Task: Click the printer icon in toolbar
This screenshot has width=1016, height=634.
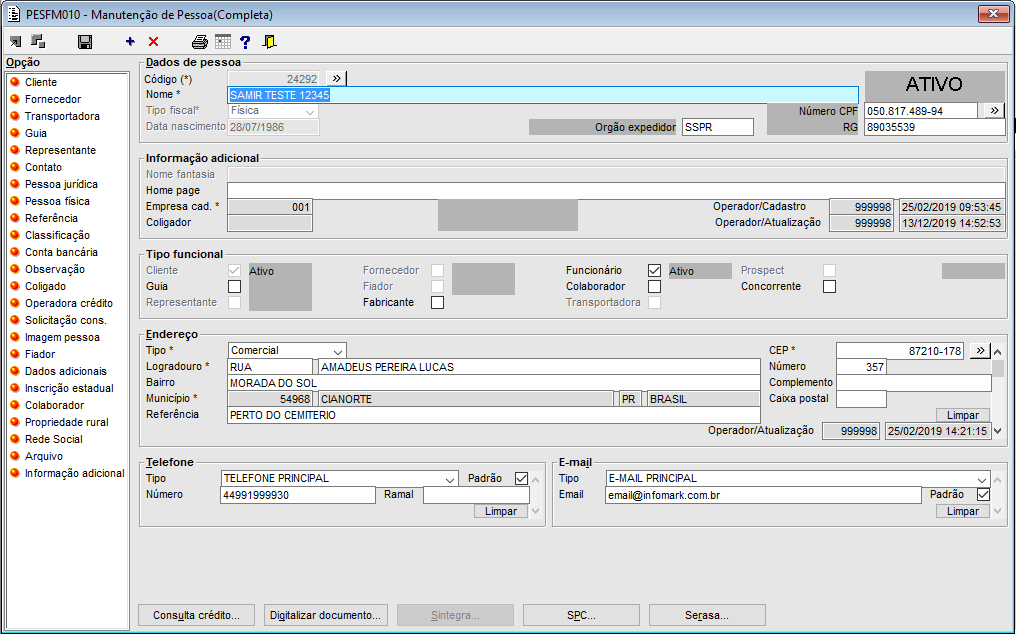Action: pyautogui.click(x=200, y=42)
